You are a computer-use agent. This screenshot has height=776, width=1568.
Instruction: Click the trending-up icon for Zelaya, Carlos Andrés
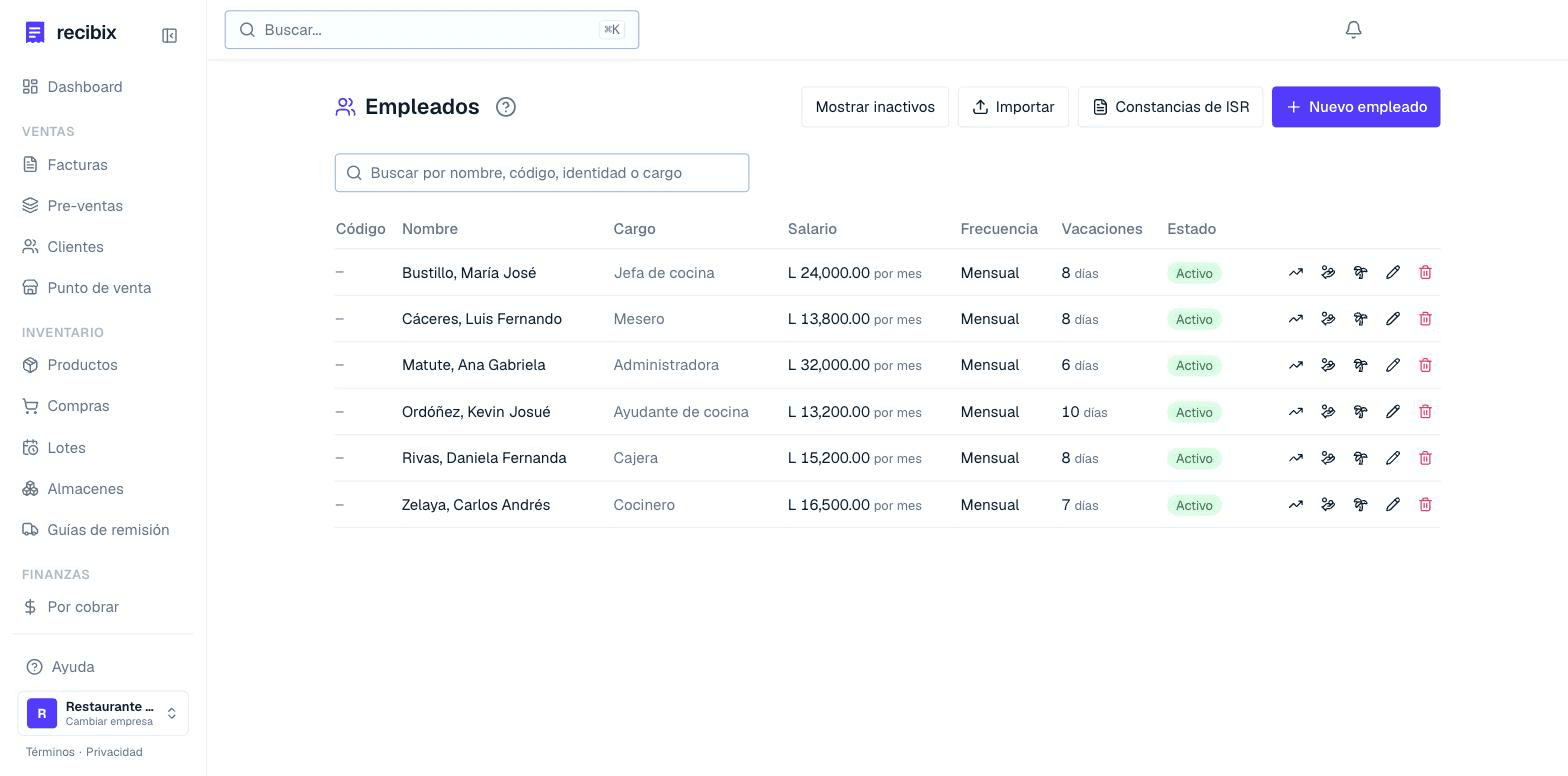click(x=1295, y=505)
